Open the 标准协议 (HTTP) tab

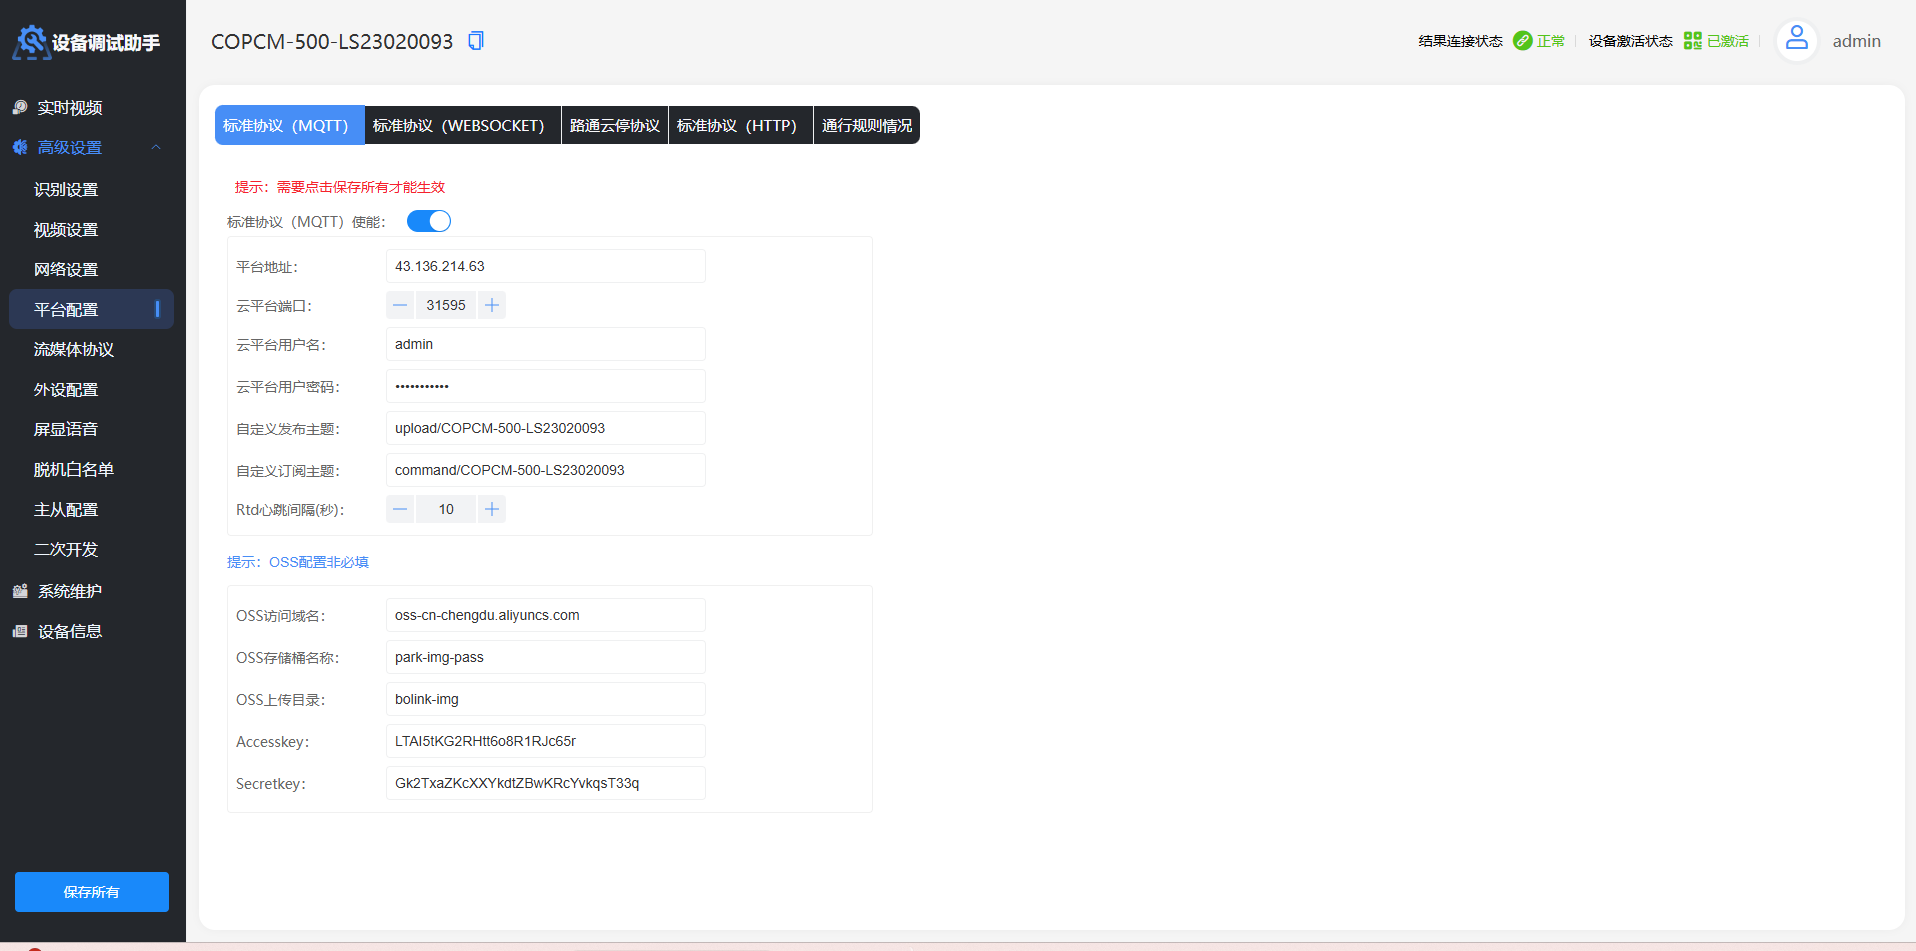pos(741,125)
